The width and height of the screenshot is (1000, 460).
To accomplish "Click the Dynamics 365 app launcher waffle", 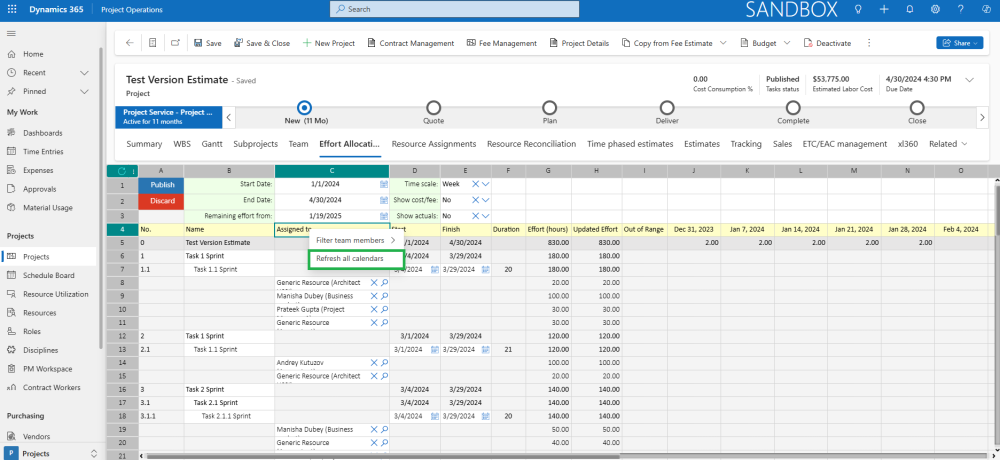I will 12,9.
